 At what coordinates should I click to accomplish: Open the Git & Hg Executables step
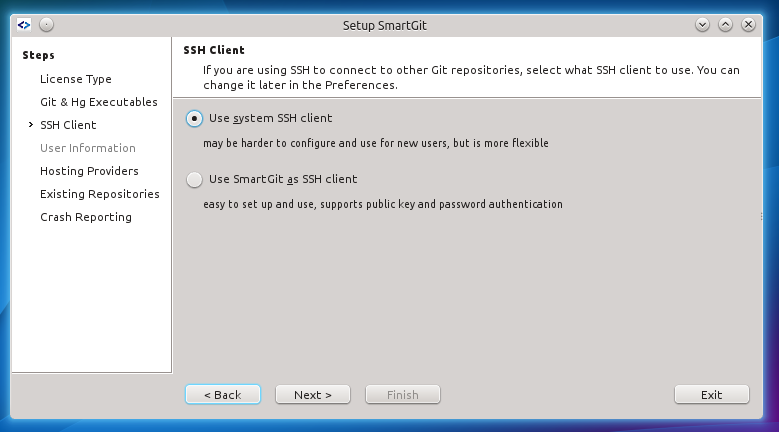click(x=99, y=102)
